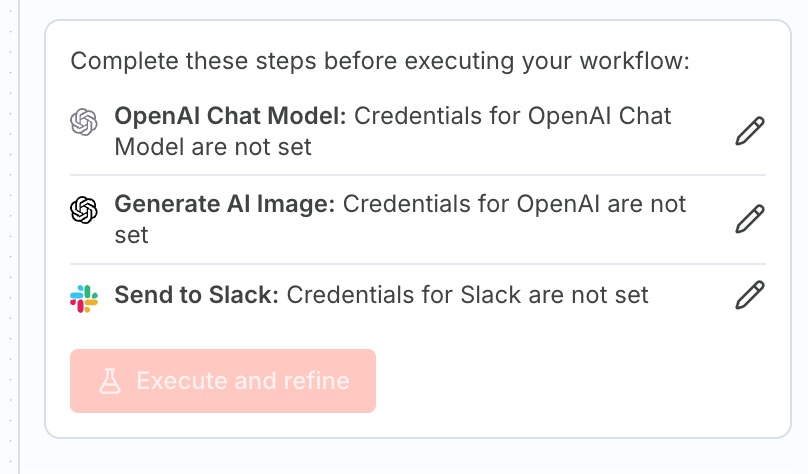Click the divider line above Send to Slack
808x474 pixels.
418,264
